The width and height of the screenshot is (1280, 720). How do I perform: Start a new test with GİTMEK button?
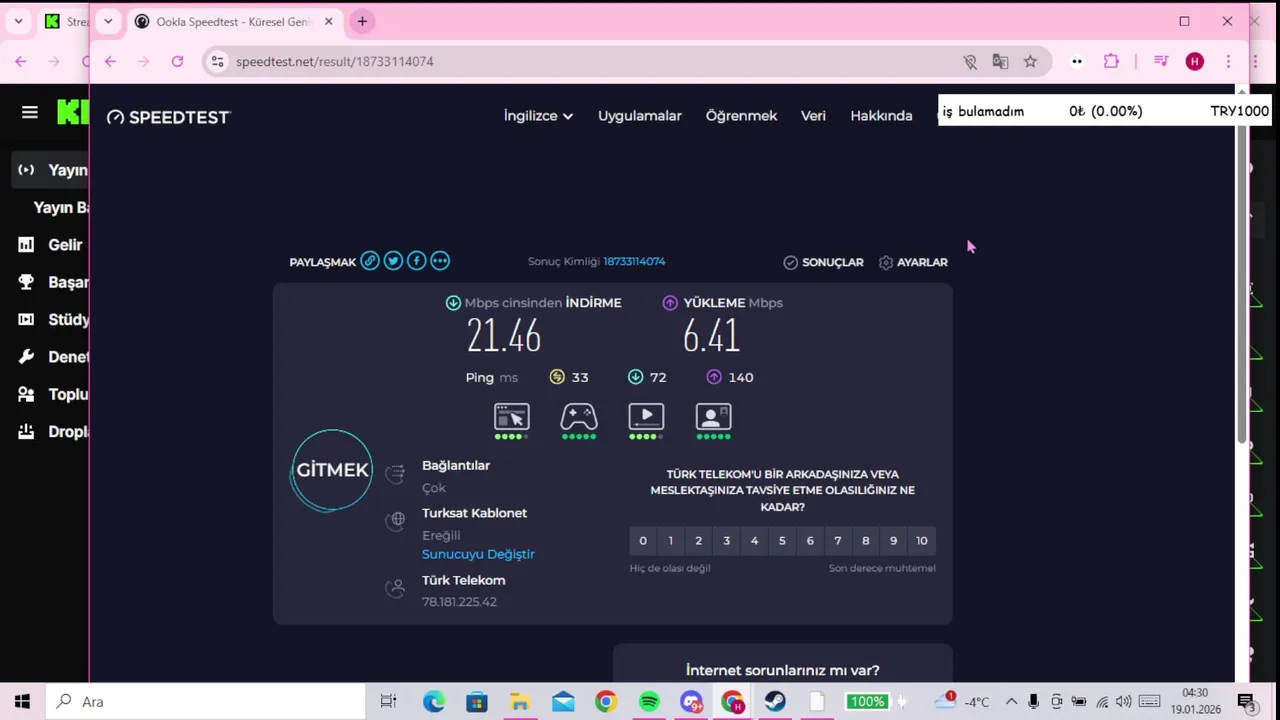(333, 470)
